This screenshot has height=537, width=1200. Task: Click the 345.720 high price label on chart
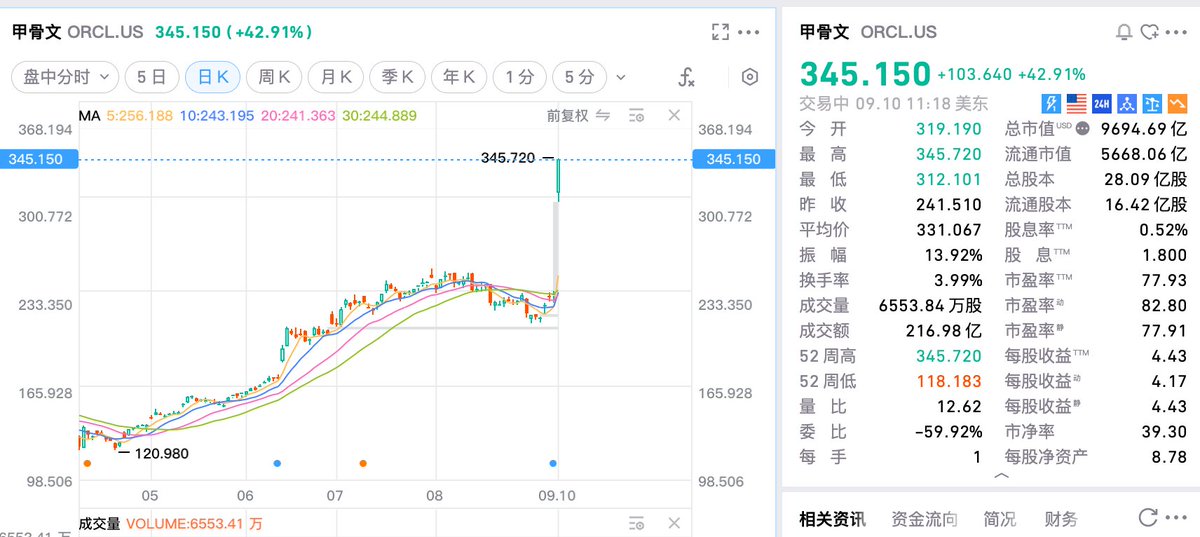pos(508,158)
